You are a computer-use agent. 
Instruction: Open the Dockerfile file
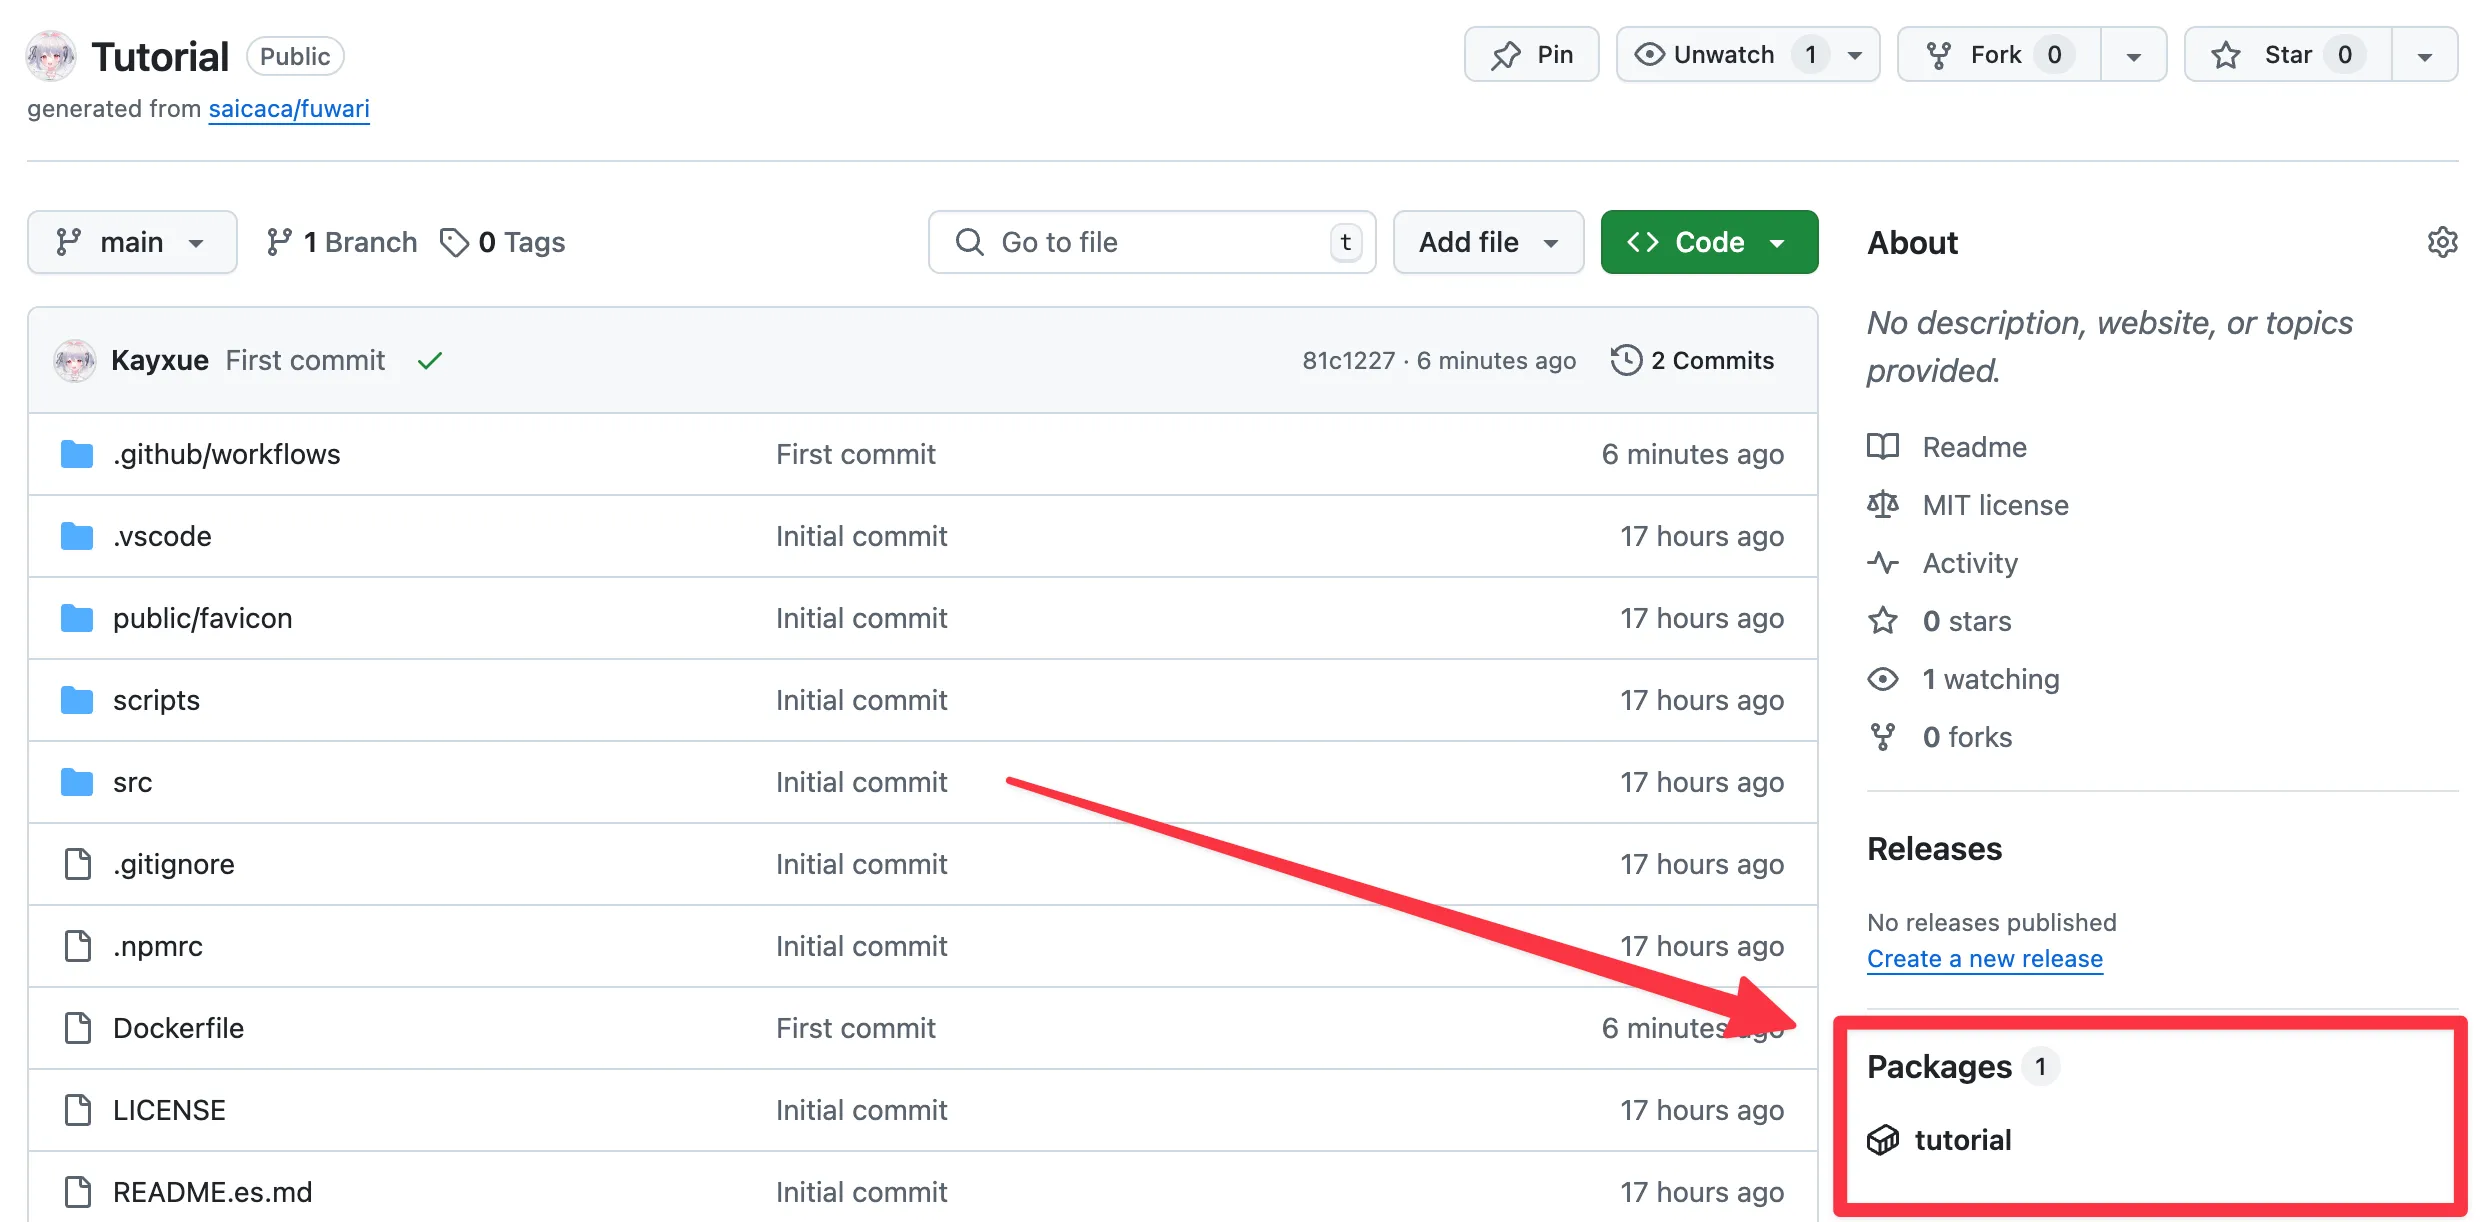click(179, 1028)
